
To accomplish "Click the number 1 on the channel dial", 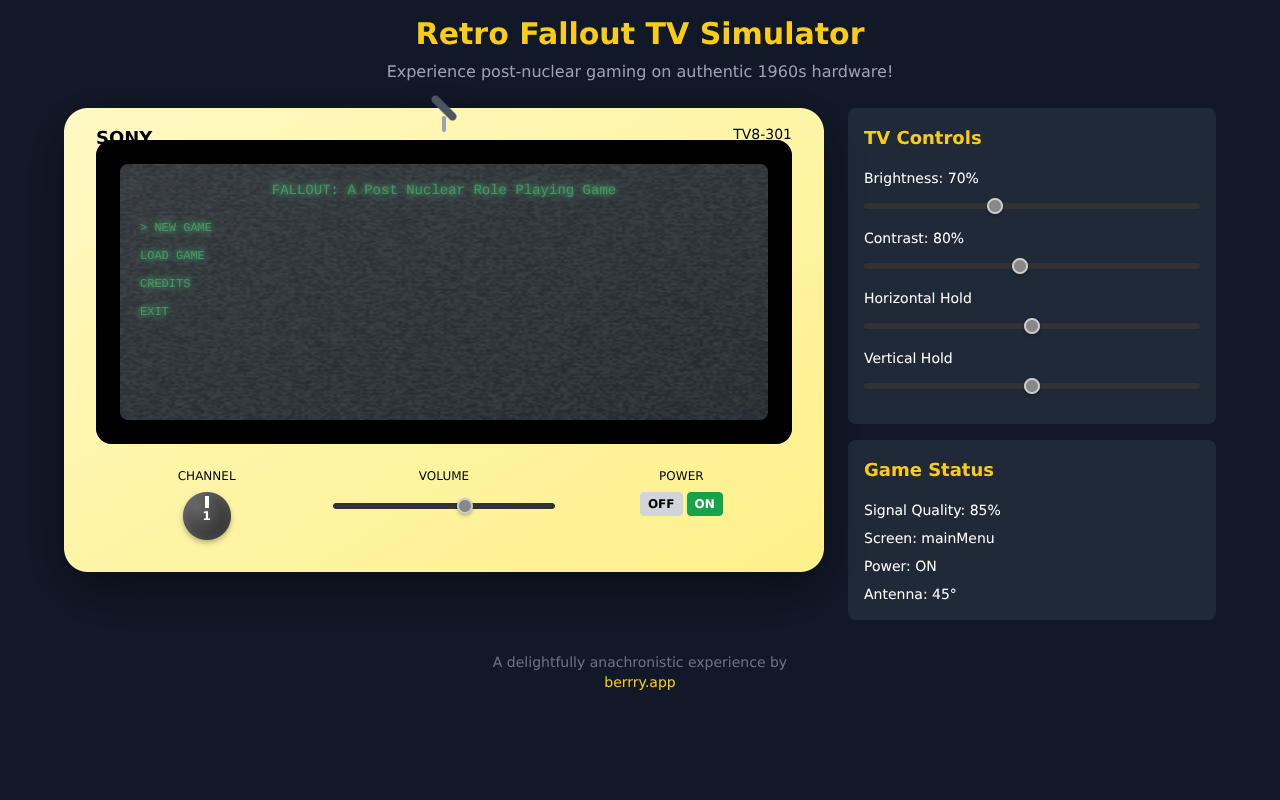I will [206, 516].
